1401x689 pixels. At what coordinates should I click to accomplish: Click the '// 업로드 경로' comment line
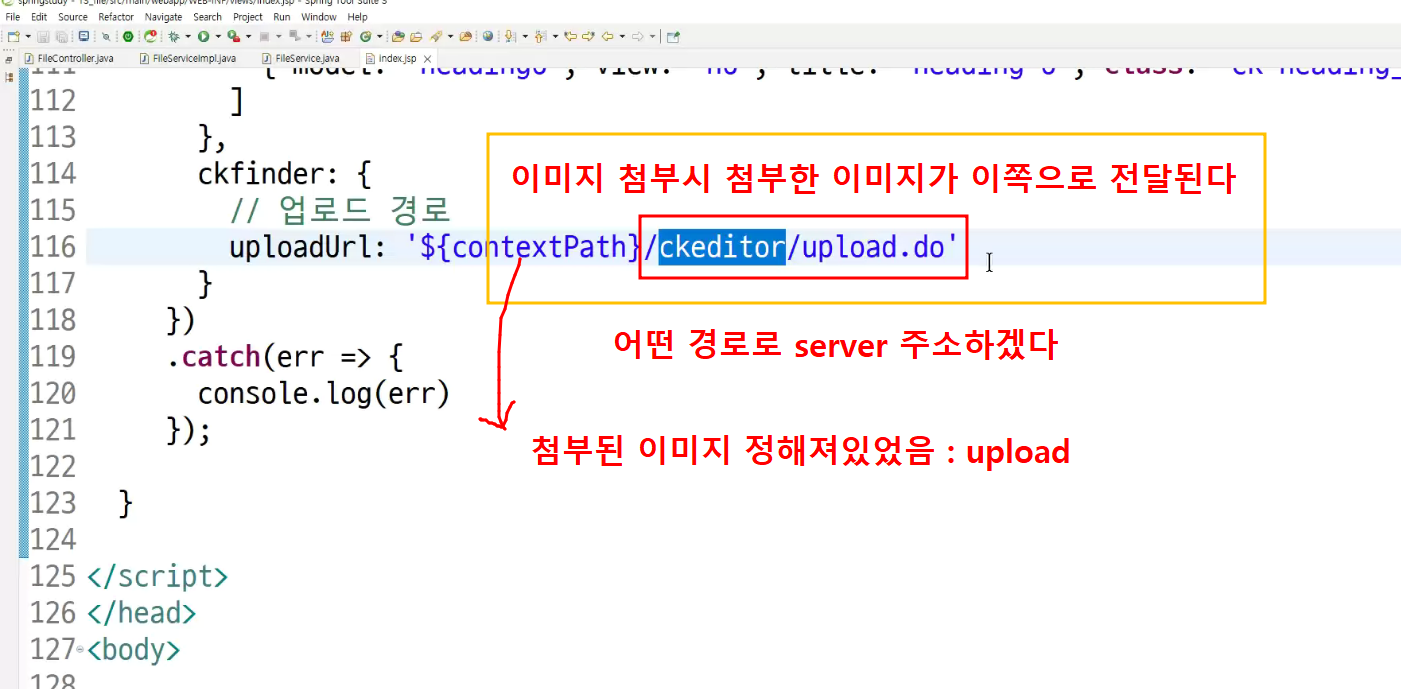pos(340,210)
